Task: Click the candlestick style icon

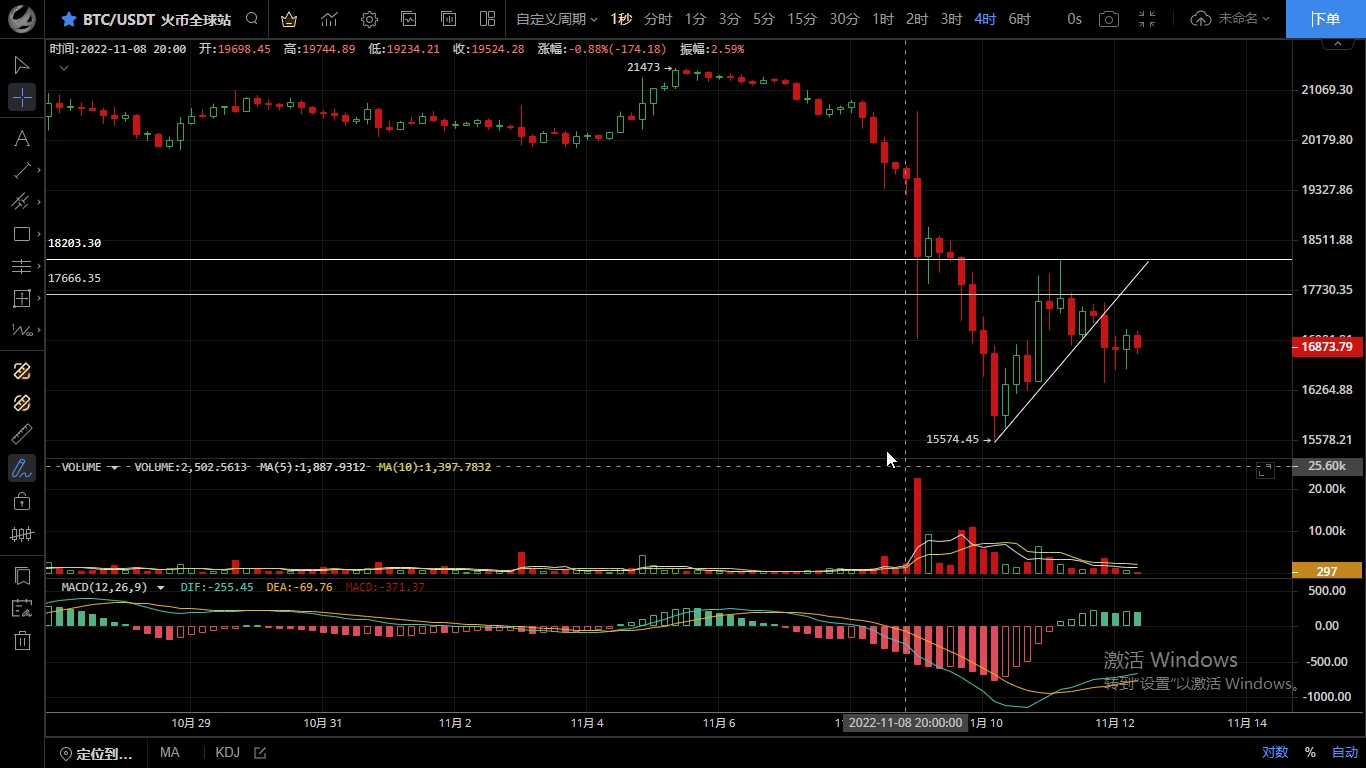Action: (x=22, y=534)
